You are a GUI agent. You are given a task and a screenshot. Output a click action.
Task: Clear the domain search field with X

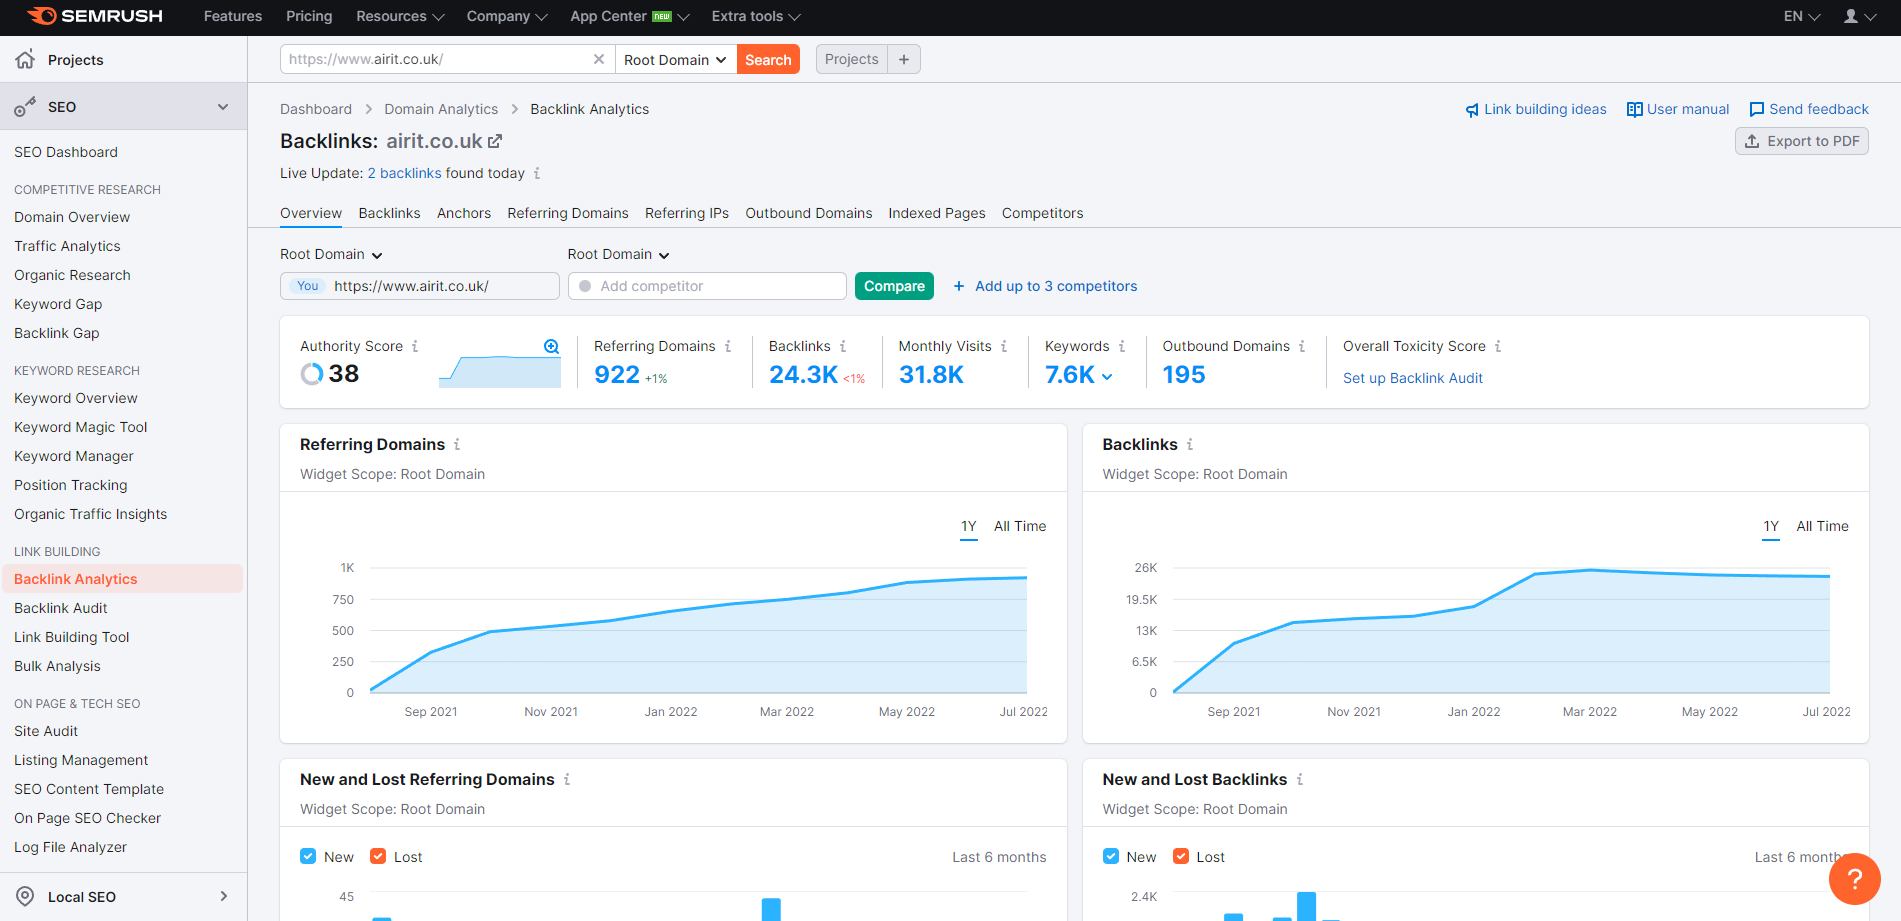tap(598, 59)
